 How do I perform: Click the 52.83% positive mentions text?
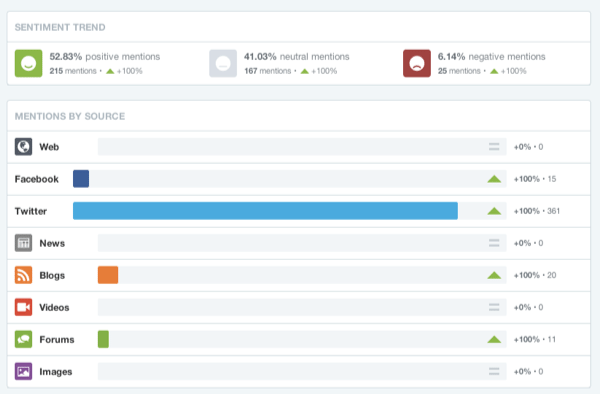click(x=105, y=57)
